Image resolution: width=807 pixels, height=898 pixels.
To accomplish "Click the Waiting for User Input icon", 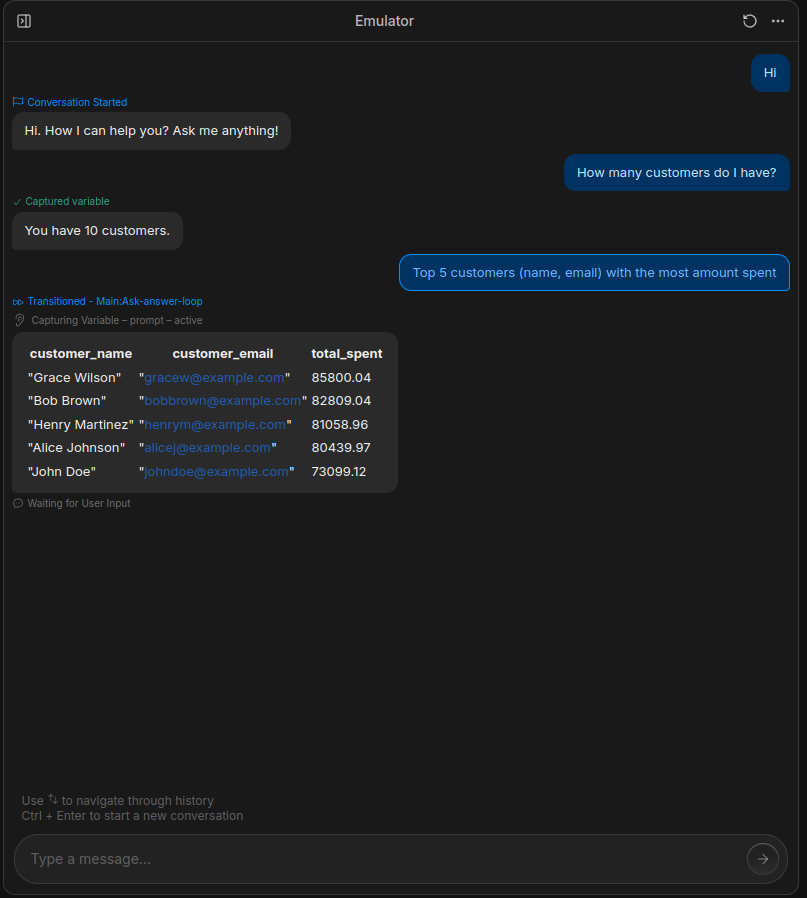I will (18, 503).
